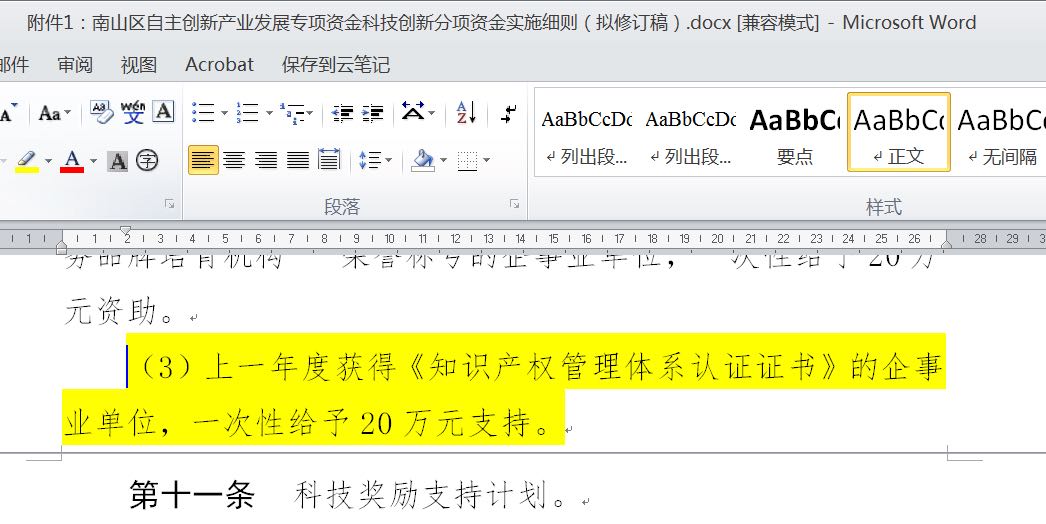The height and width of the screenshot is (524, 1046).
Task: Open the Change Case Aa dropdown
Action: tap(54, 113)
